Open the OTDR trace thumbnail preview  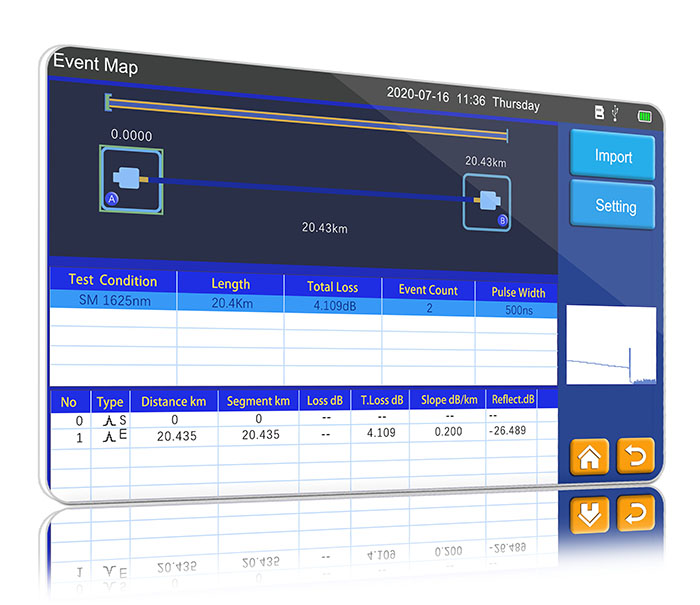611,346
